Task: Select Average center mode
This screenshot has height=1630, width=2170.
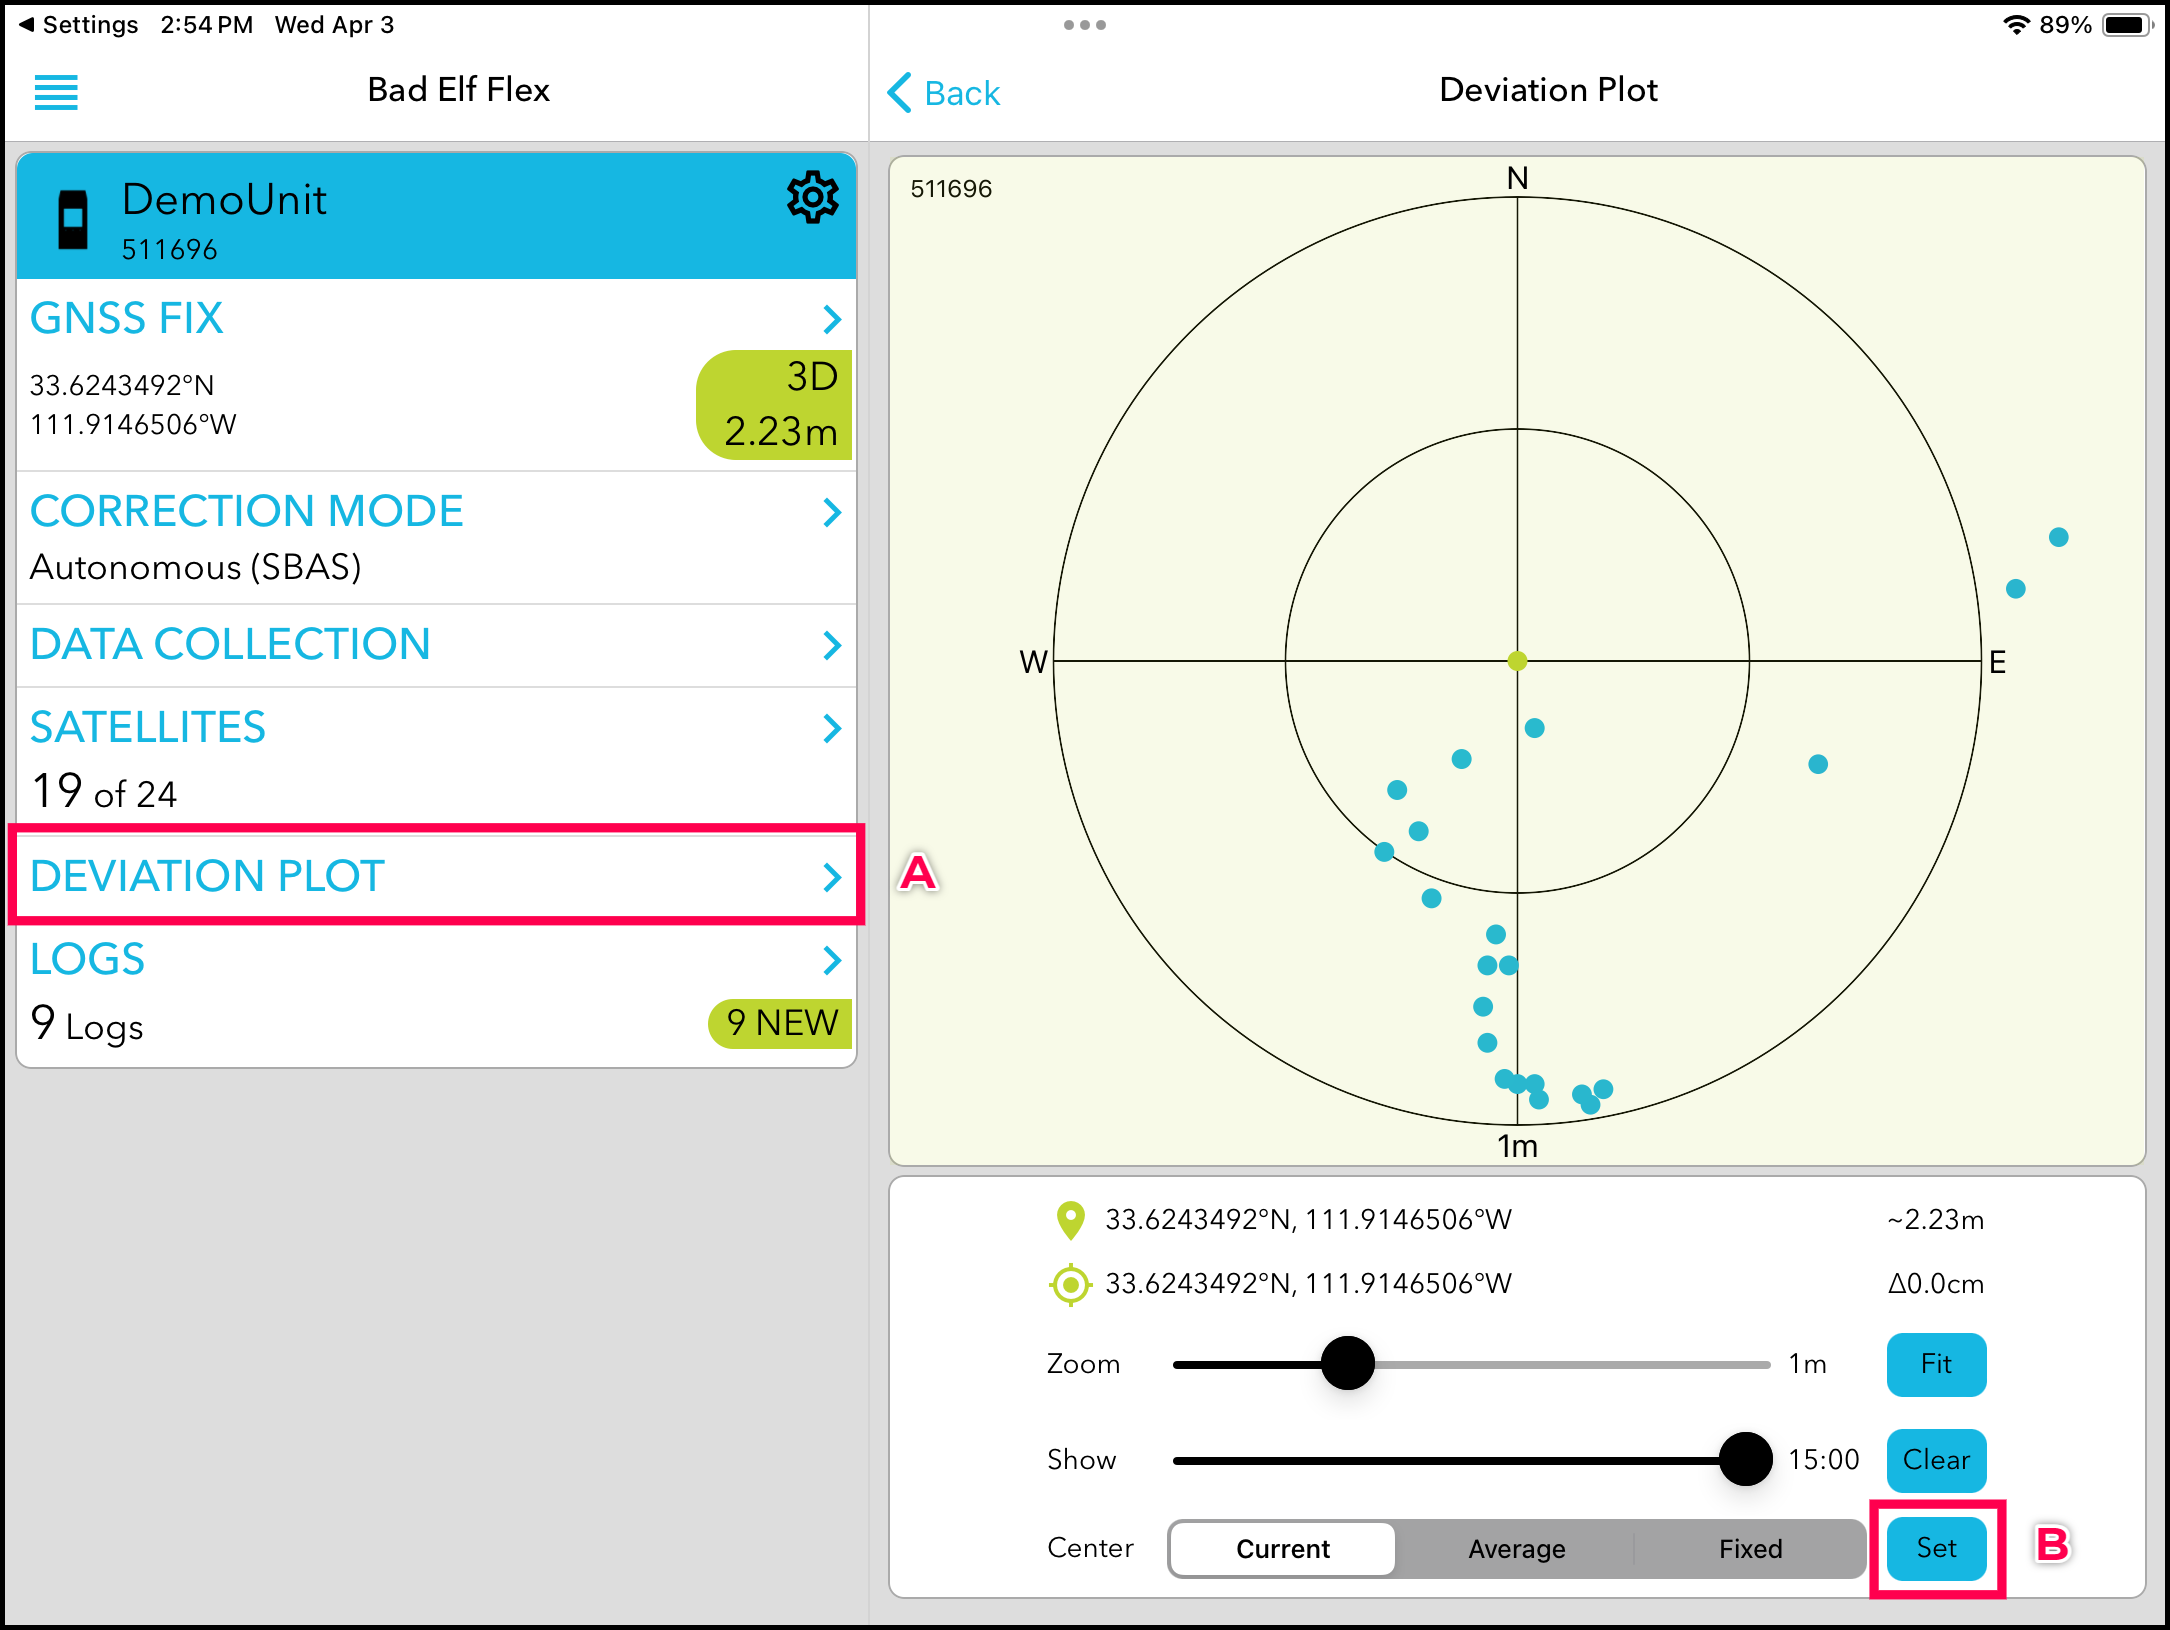Action: coord(1516,1548)
